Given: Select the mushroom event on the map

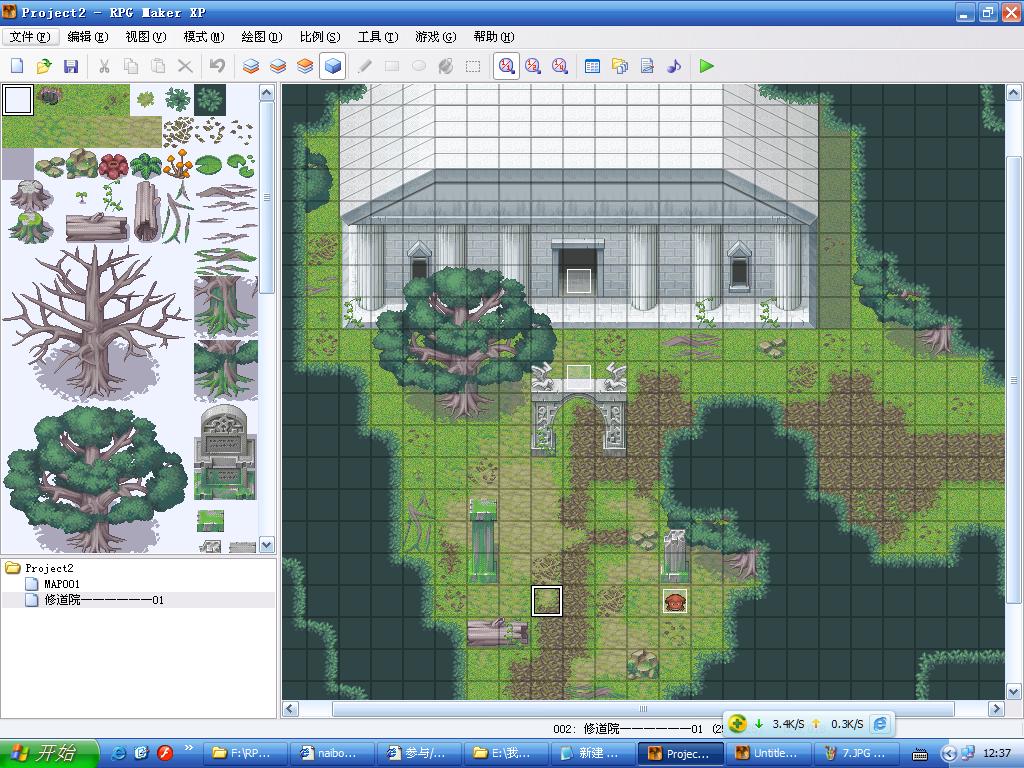Looking at the screenshot, I should (675, 600).
